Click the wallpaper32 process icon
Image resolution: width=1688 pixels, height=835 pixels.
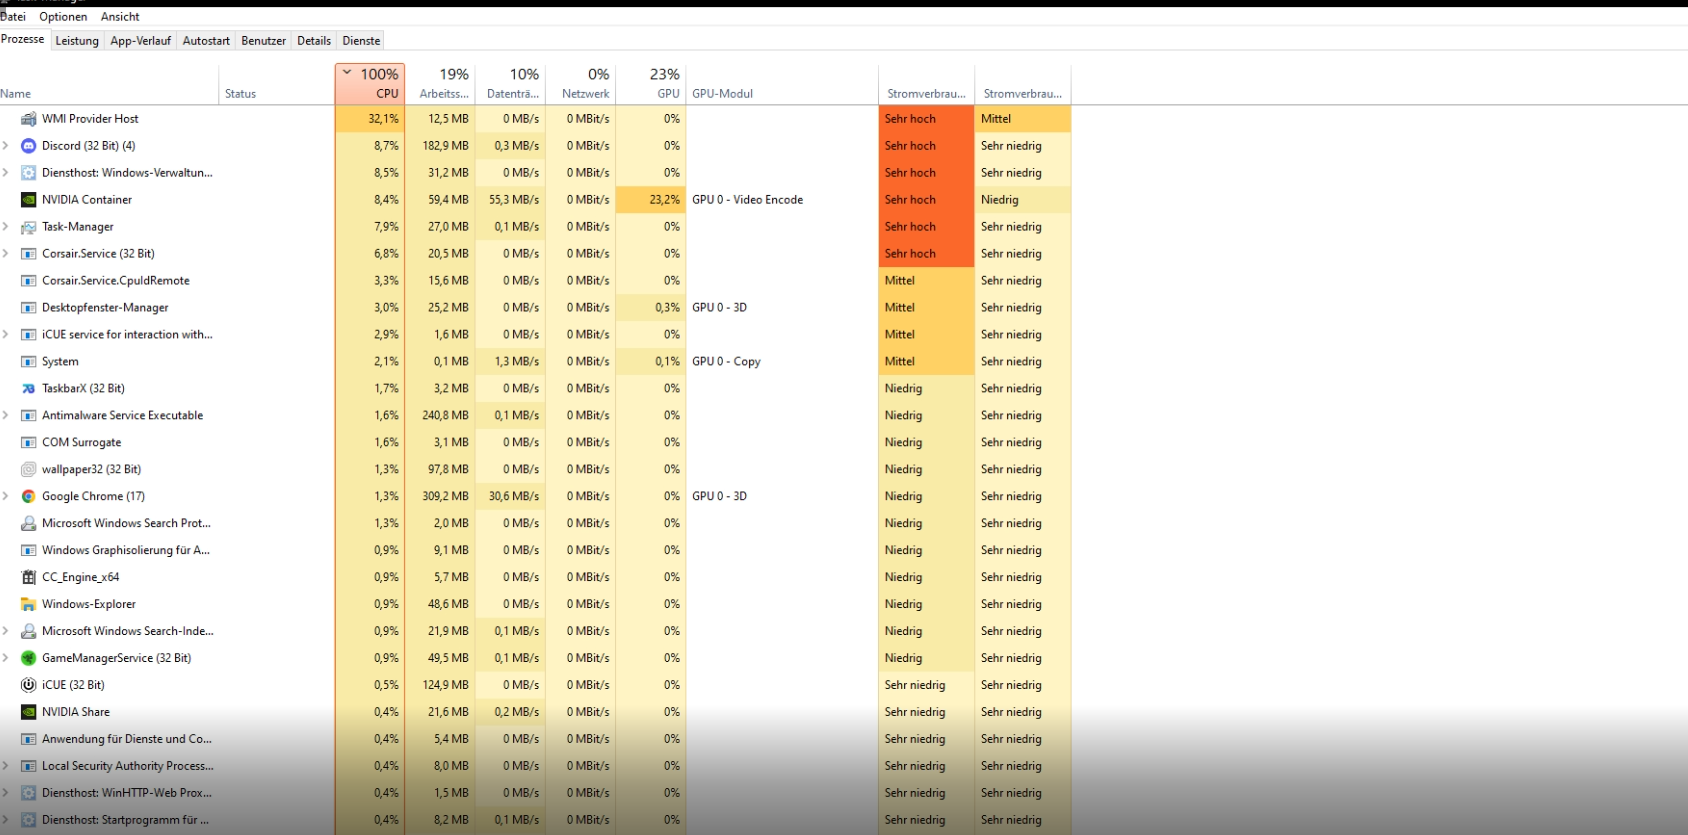coord(29,470)
